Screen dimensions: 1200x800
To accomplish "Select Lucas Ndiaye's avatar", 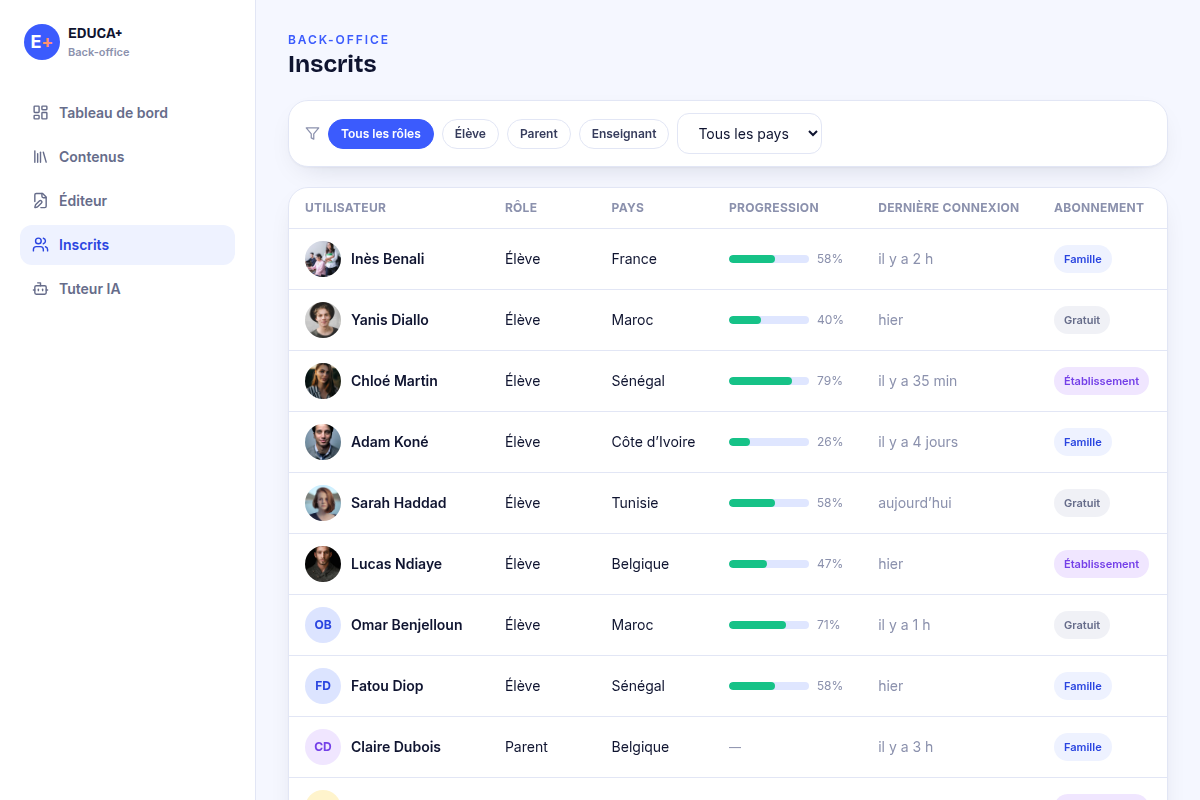I will click(323, 564).
